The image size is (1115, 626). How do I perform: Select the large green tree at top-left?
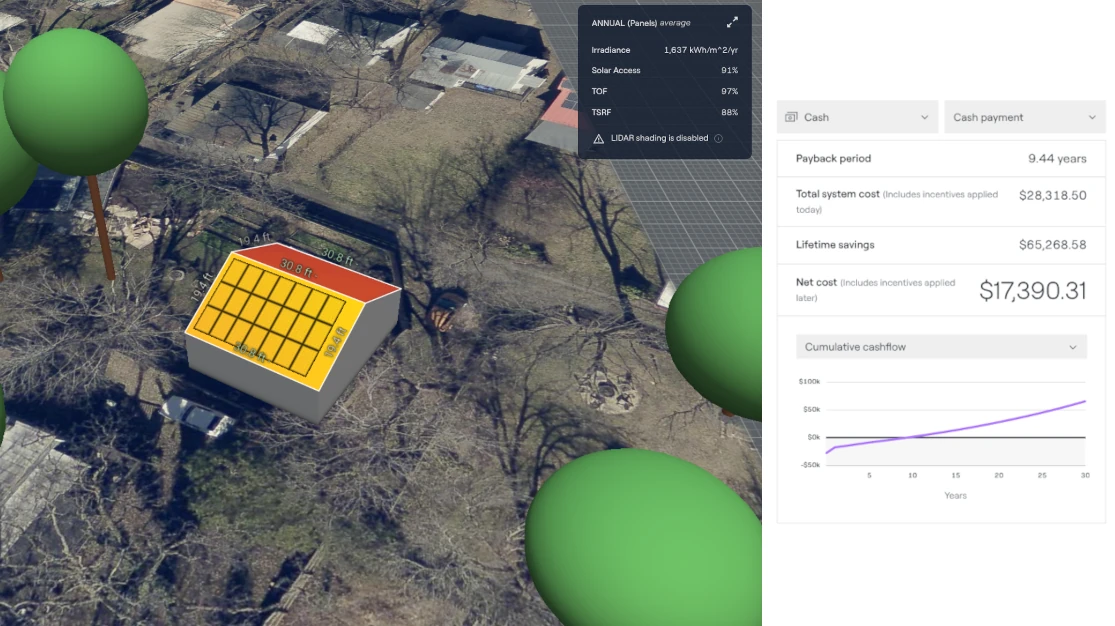(76, 102)
